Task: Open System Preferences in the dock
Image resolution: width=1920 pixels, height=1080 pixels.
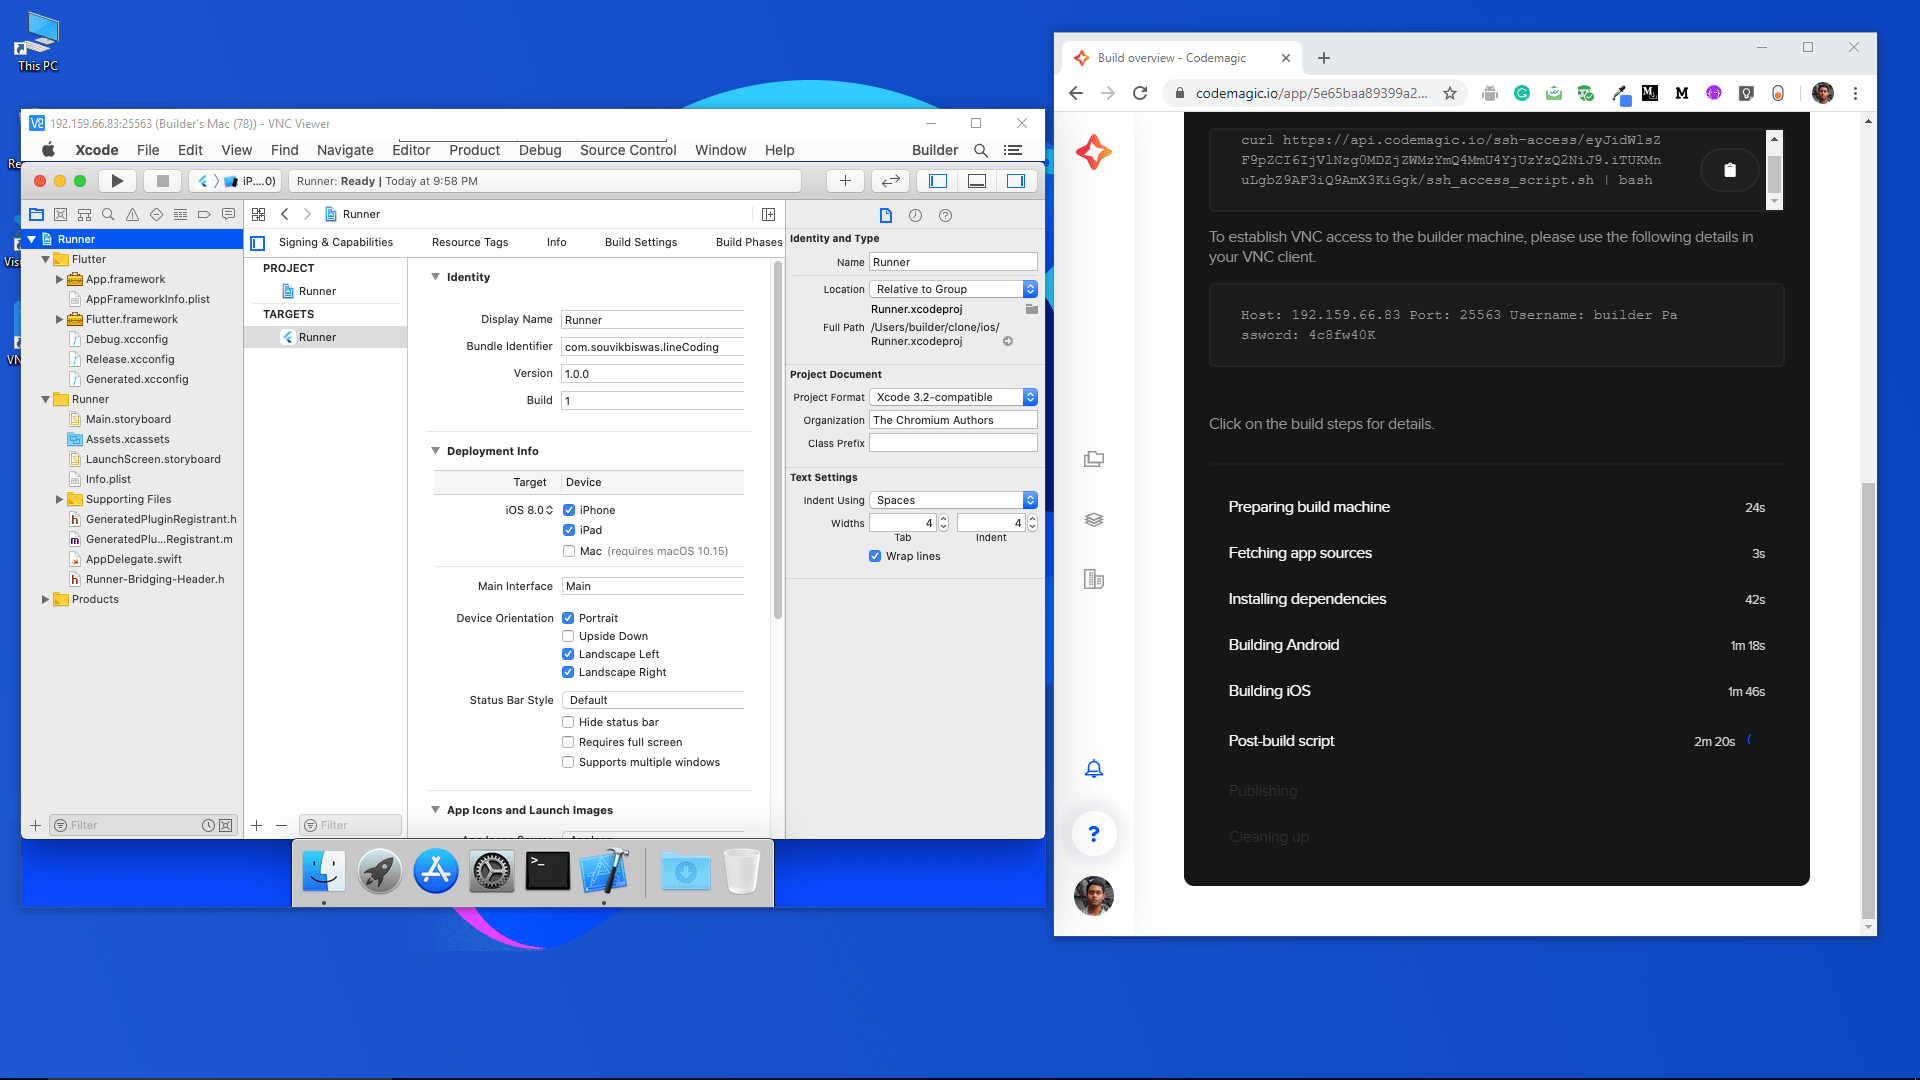Action: pyautogui.click(x=492, y=872)
